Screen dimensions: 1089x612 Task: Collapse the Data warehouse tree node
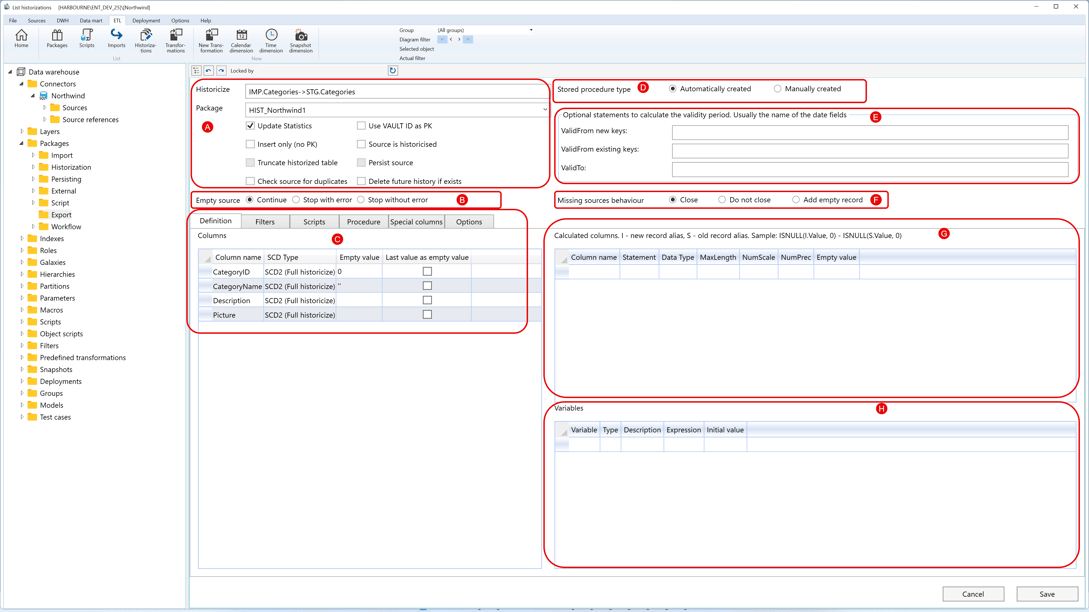pyautogui.click(x=10, y=72)
